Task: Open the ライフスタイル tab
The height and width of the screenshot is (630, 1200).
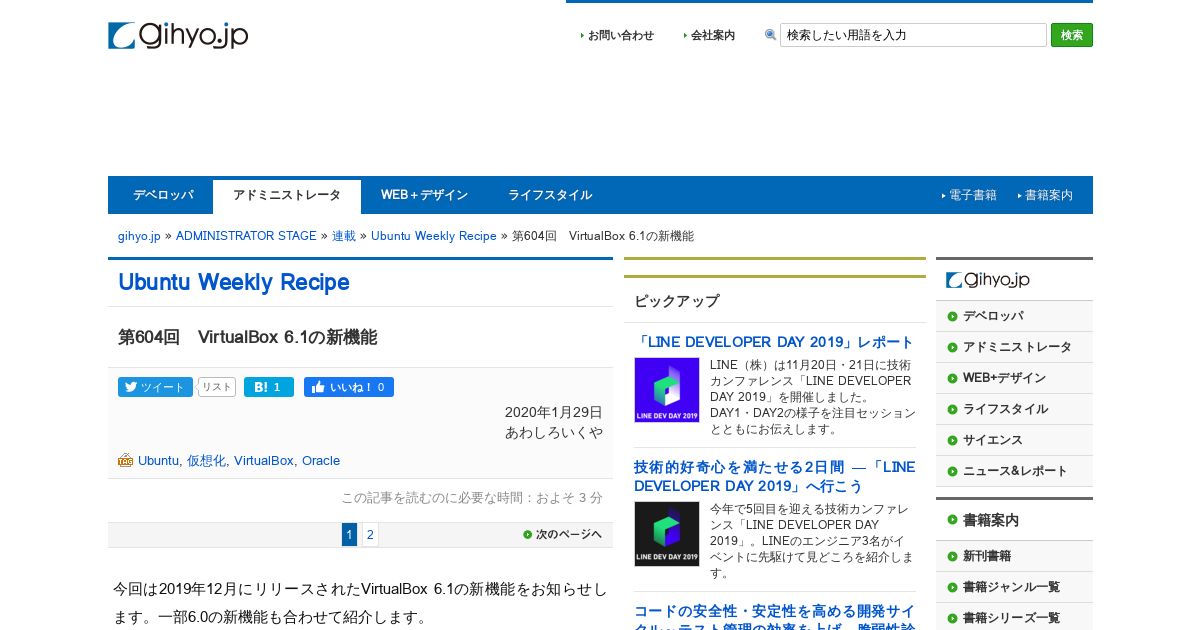Action: 550,195
